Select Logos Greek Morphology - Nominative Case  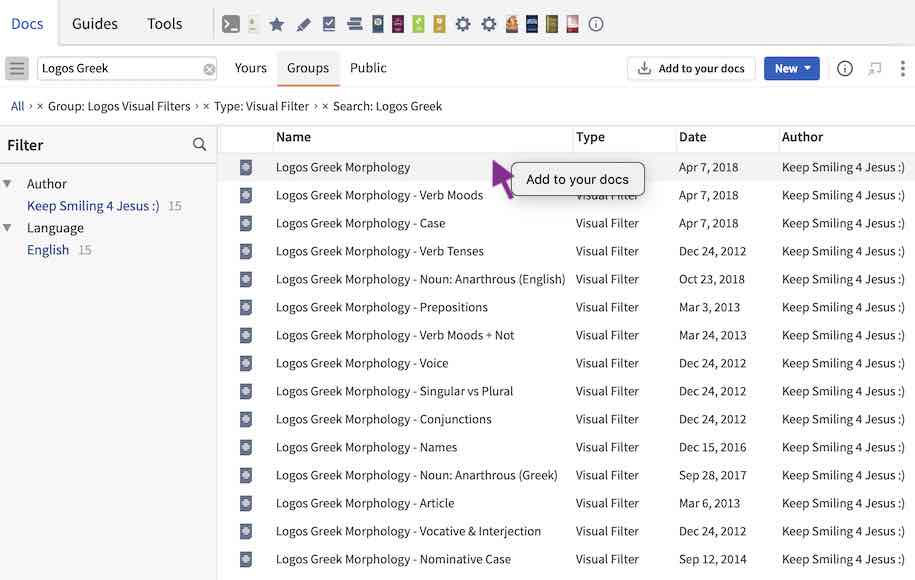pos(393,560)
